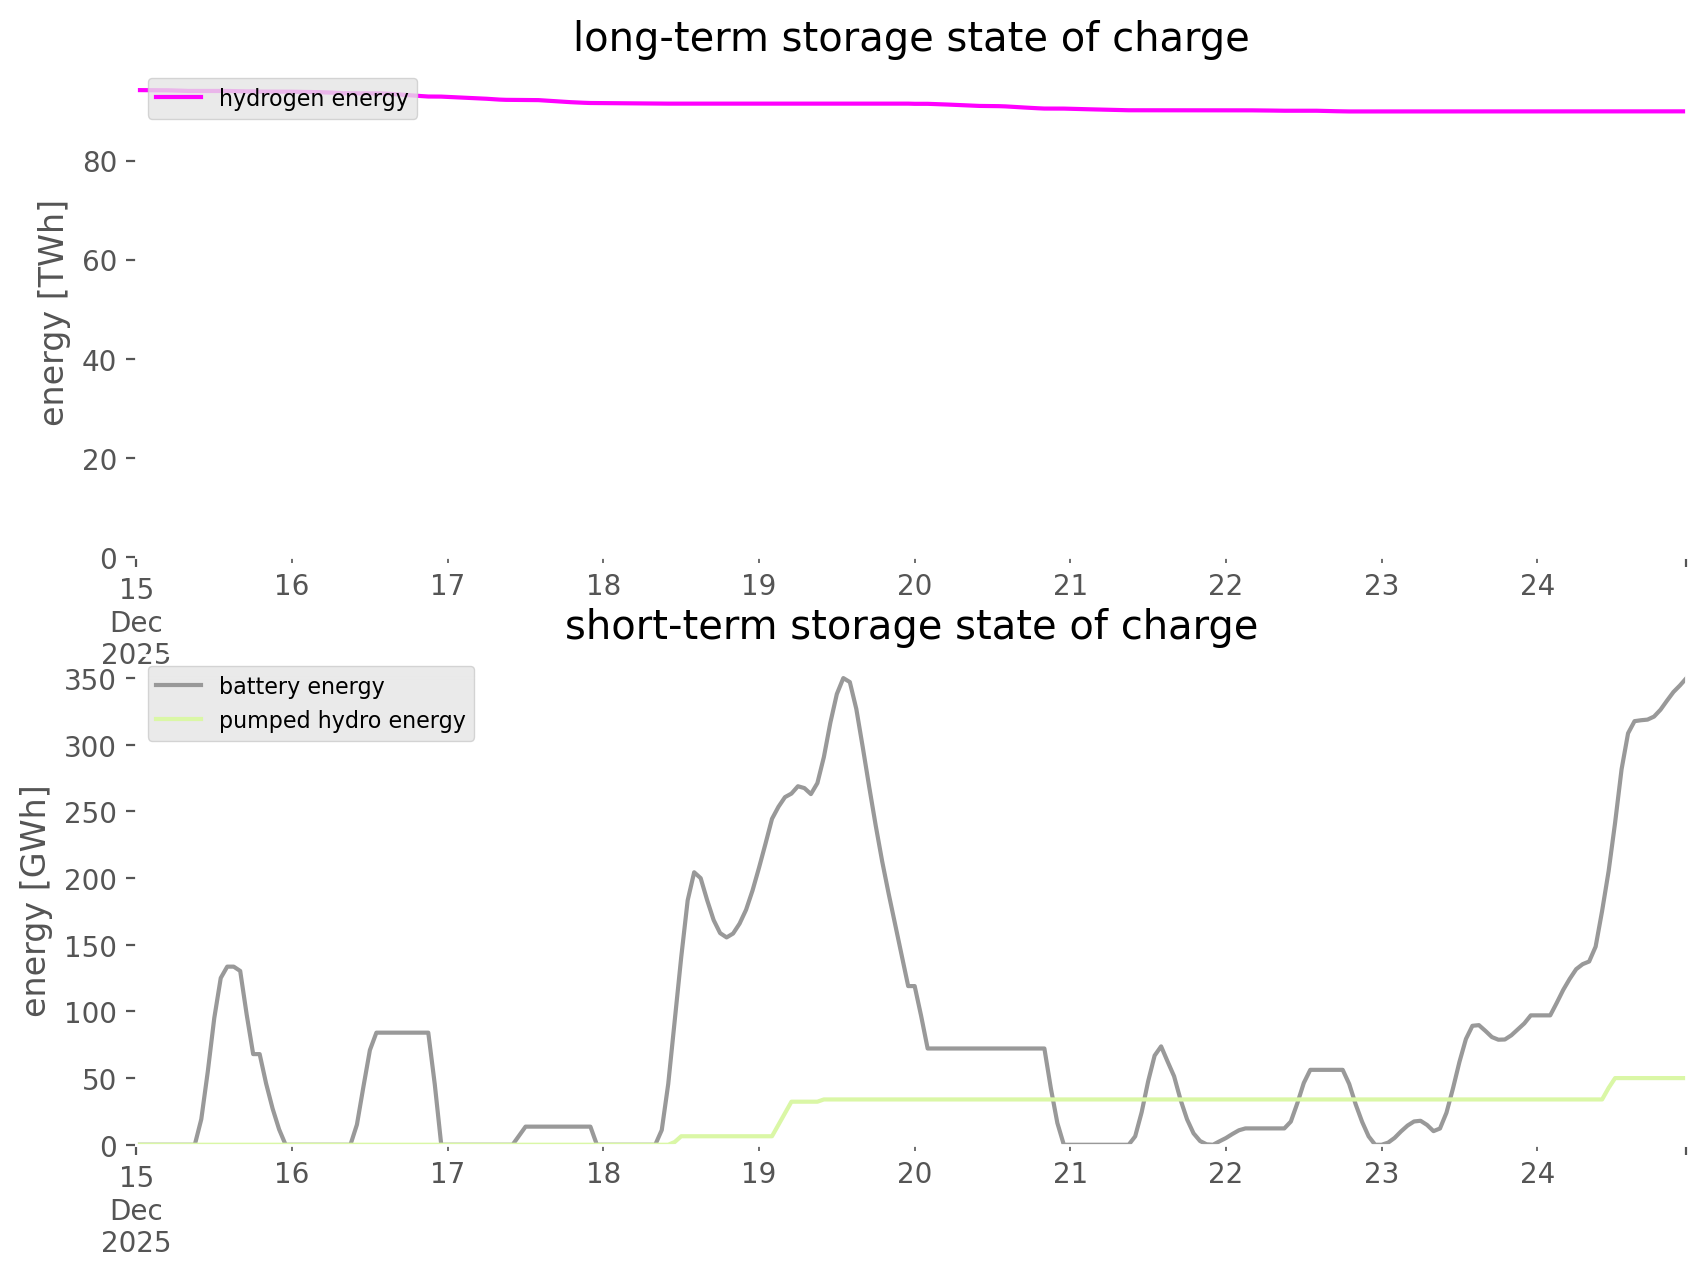This screenshot has width=1706, height=1277.
Task: Click the magenta hydrogen energy legend line
Action: tap(179, 98)
